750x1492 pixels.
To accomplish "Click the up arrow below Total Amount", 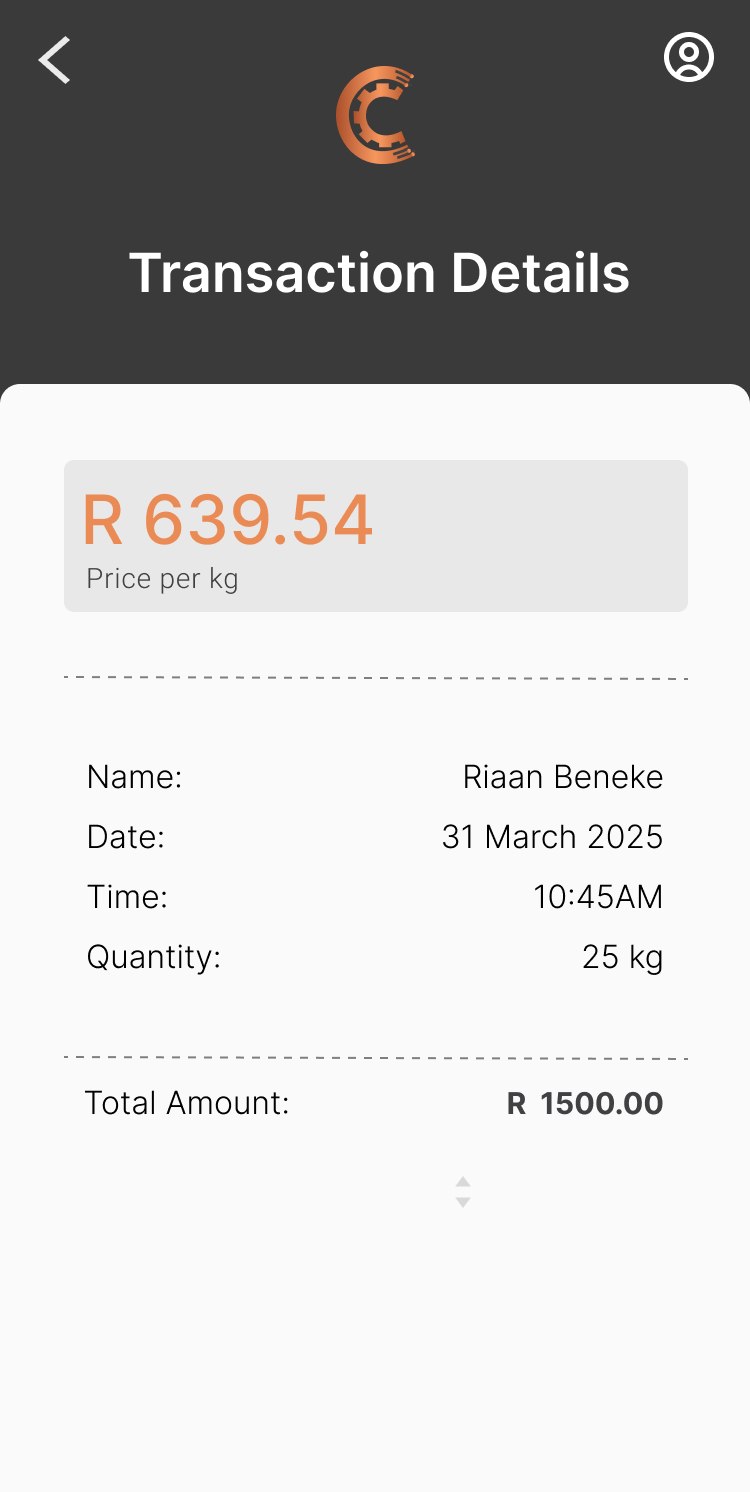I will (x=463, y=1182).
